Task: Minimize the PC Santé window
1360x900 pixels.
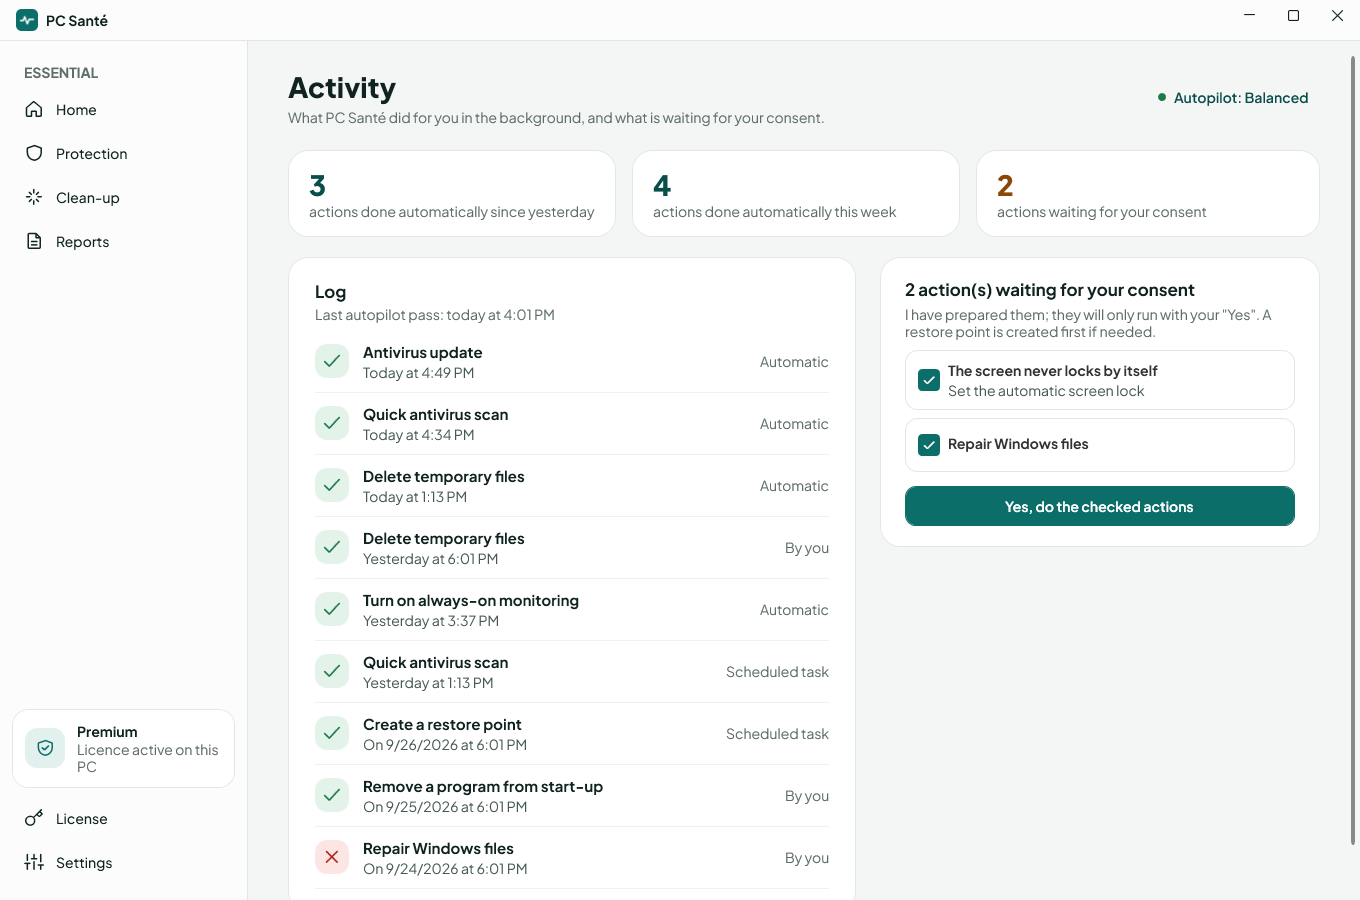Action: [1249, 15]
